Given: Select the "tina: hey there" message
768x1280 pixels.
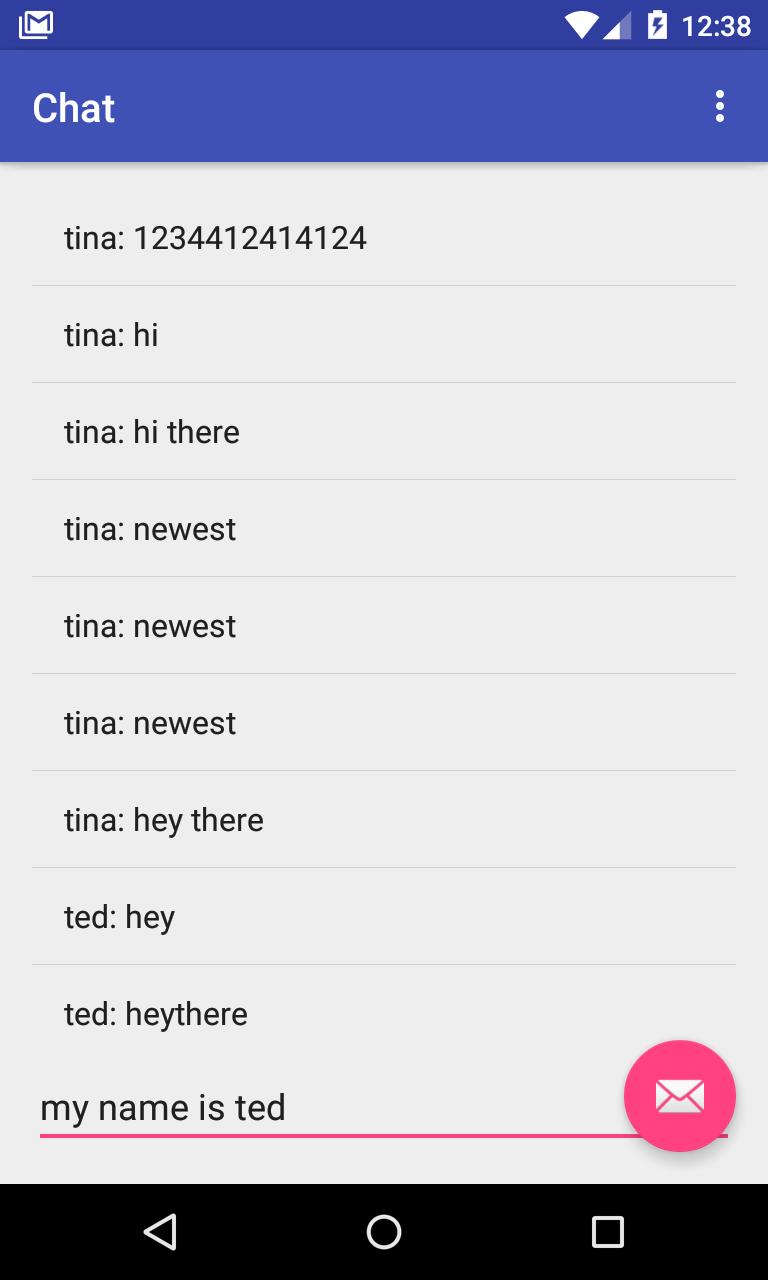Looking at the screenshot, I should pyautogui.click(x=384, y=819).
